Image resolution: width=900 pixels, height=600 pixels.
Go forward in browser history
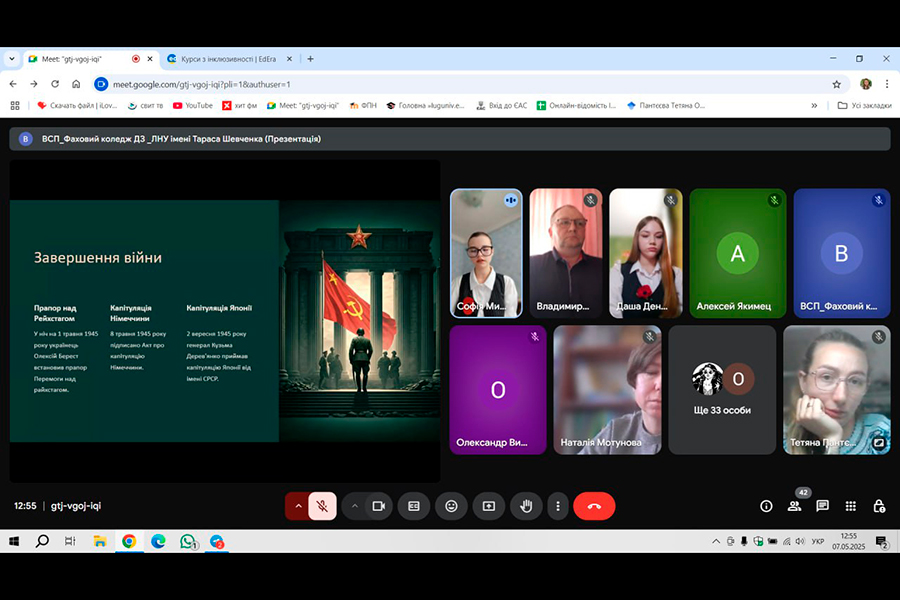[x=34, y=84]
